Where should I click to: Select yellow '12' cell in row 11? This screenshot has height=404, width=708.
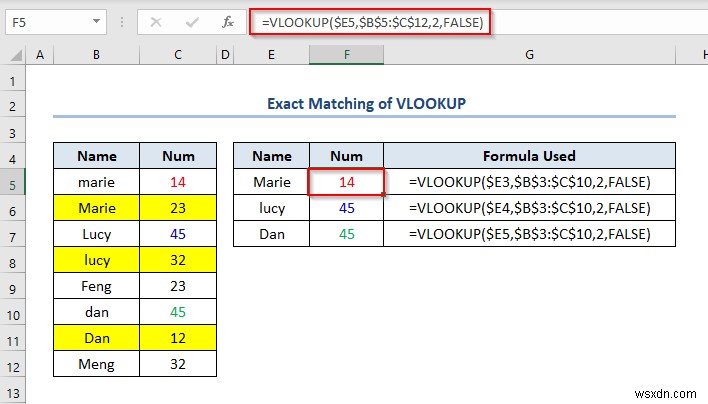pos(178,338)
